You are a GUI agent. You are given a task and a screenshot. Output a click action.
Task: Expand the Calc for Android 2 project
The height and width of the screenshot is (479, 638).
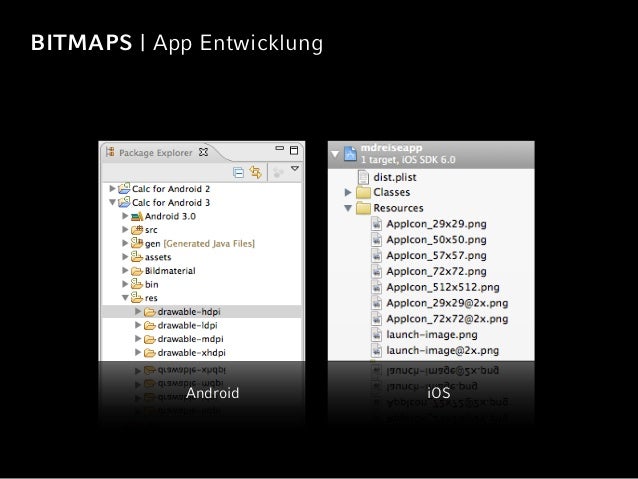(112, 188)
